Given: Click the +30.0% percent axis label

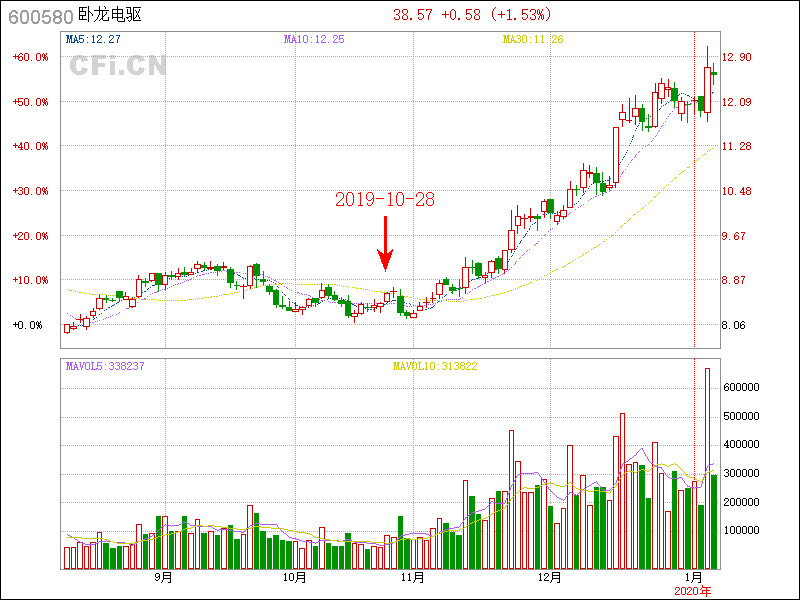Looking at the screenshot, I should [x=31, y=191].
